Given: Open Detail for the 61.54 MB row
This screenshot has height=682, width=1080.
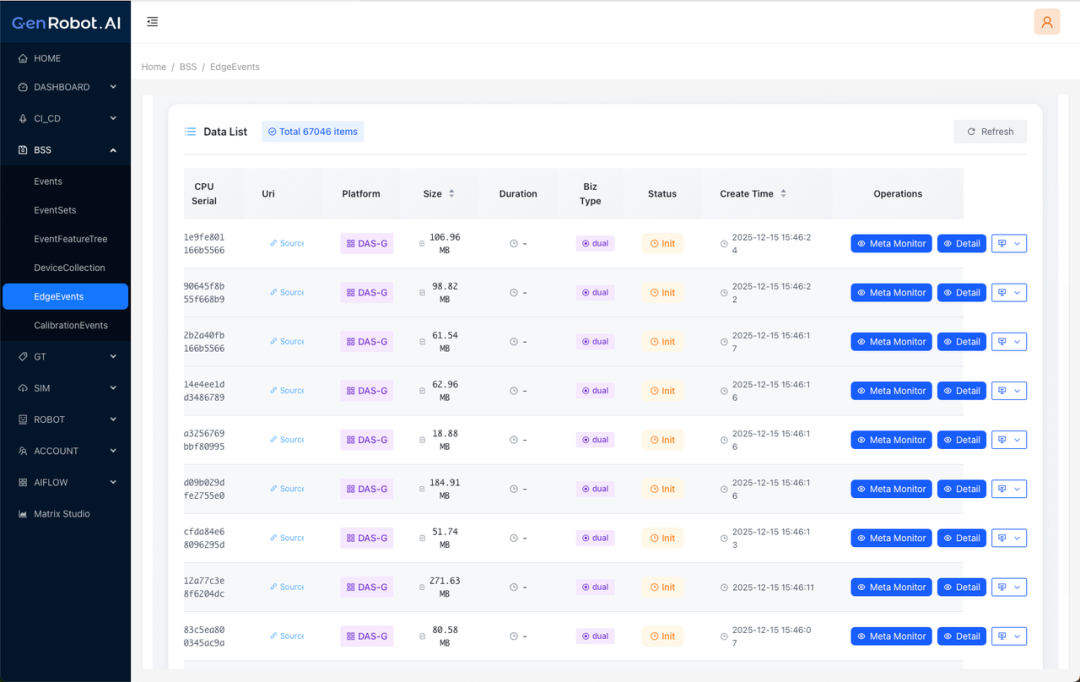Looking at the screenshot, I should [961, 342].
